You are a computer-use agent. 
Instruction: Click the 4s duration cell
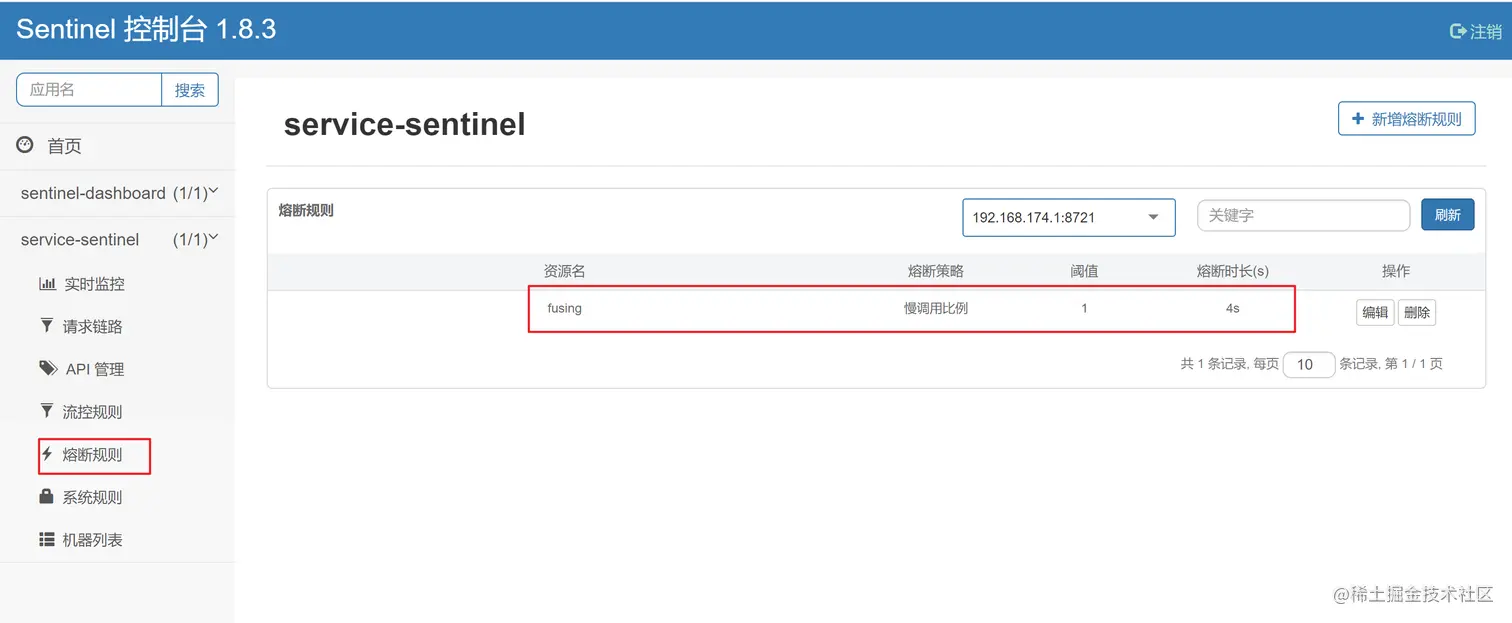(x=1232, y=308)
